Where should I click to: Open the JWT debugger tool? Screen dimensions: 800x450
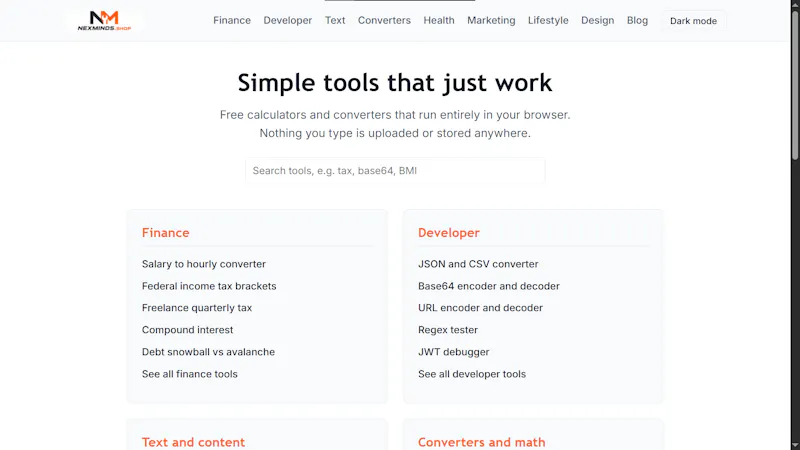pos(454,352)
